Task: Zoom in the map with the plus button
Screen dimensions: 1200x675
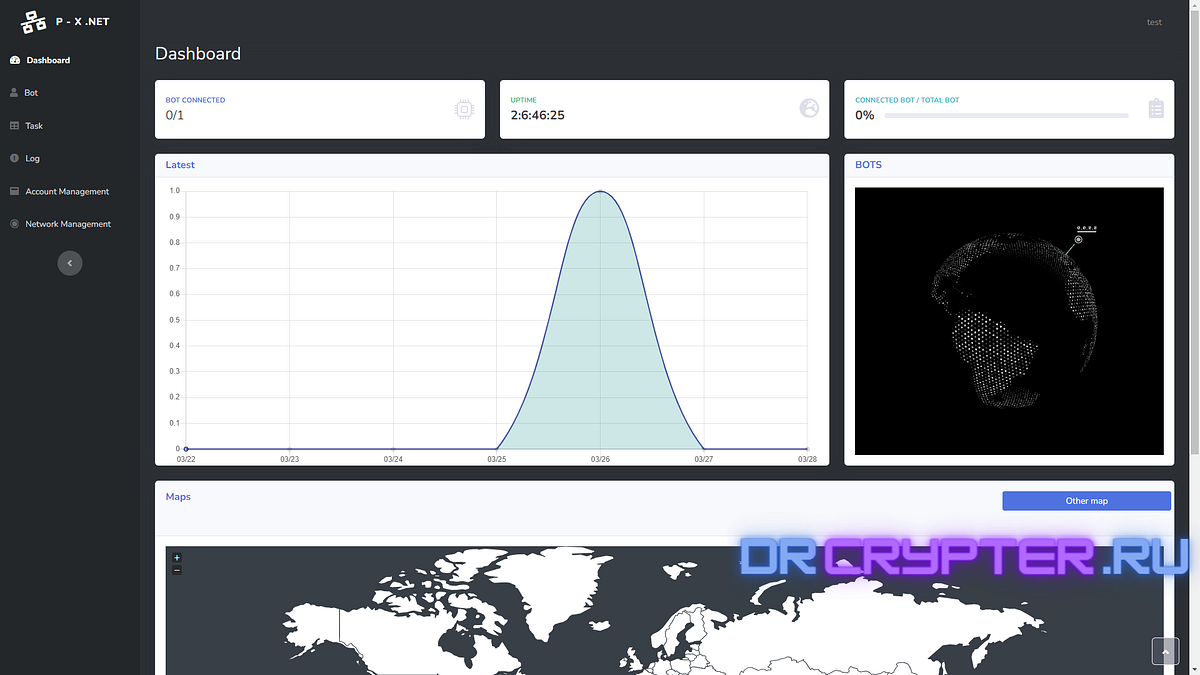Action: 176,556
